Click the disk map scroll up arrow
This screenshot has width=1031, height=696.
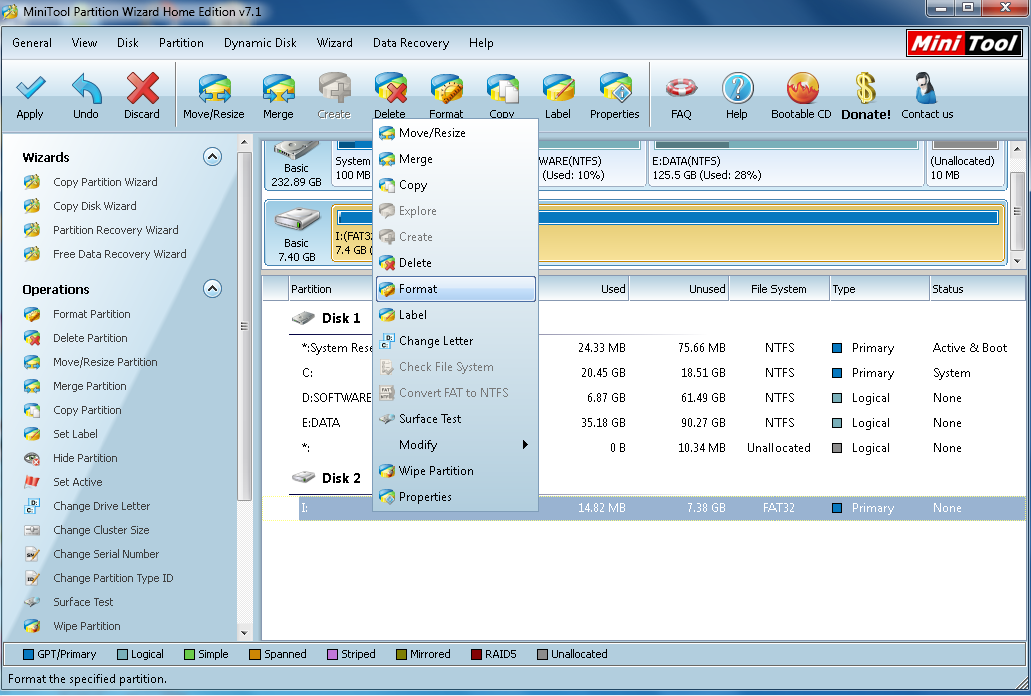click(1017, 149)
